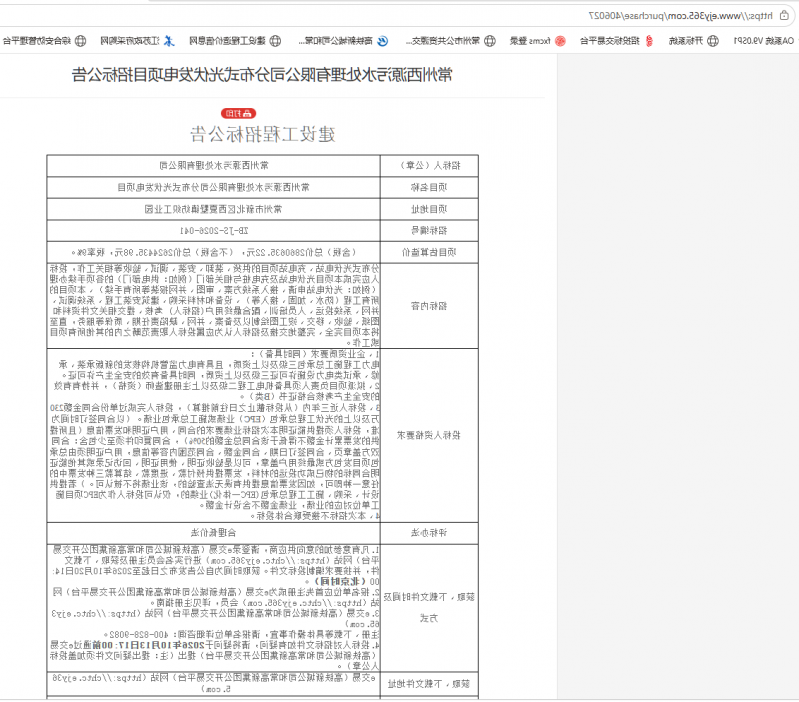799x702 pixels.
Task: Click the 招标人（公章） label cell
Action: (x=429, y=166)
